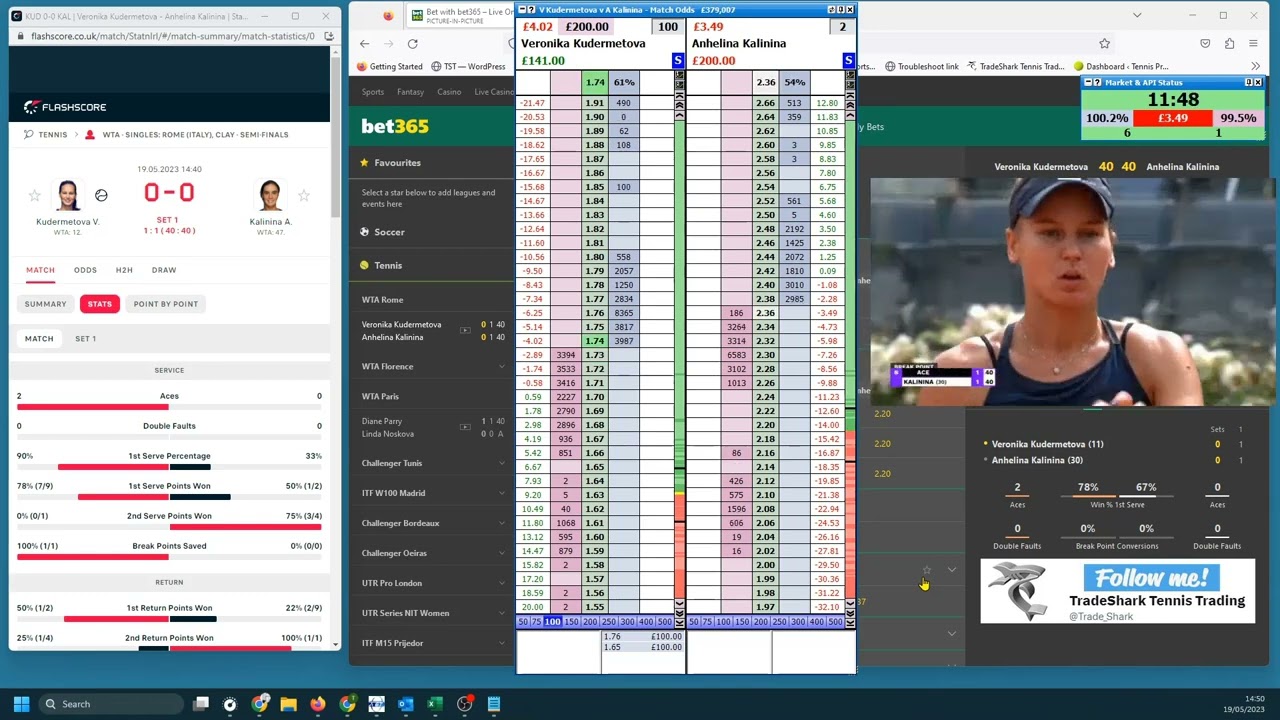Open the Windows Start menu
The image size is (1280, 720).
point(21,704)
